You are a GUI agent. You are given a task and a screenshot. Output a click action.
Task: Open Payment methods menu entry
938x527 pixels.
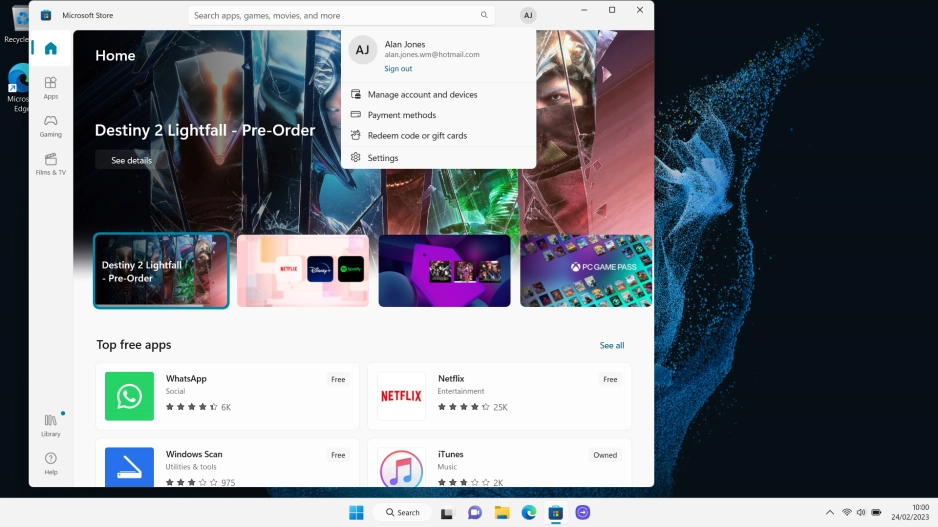tap(401, 115)
